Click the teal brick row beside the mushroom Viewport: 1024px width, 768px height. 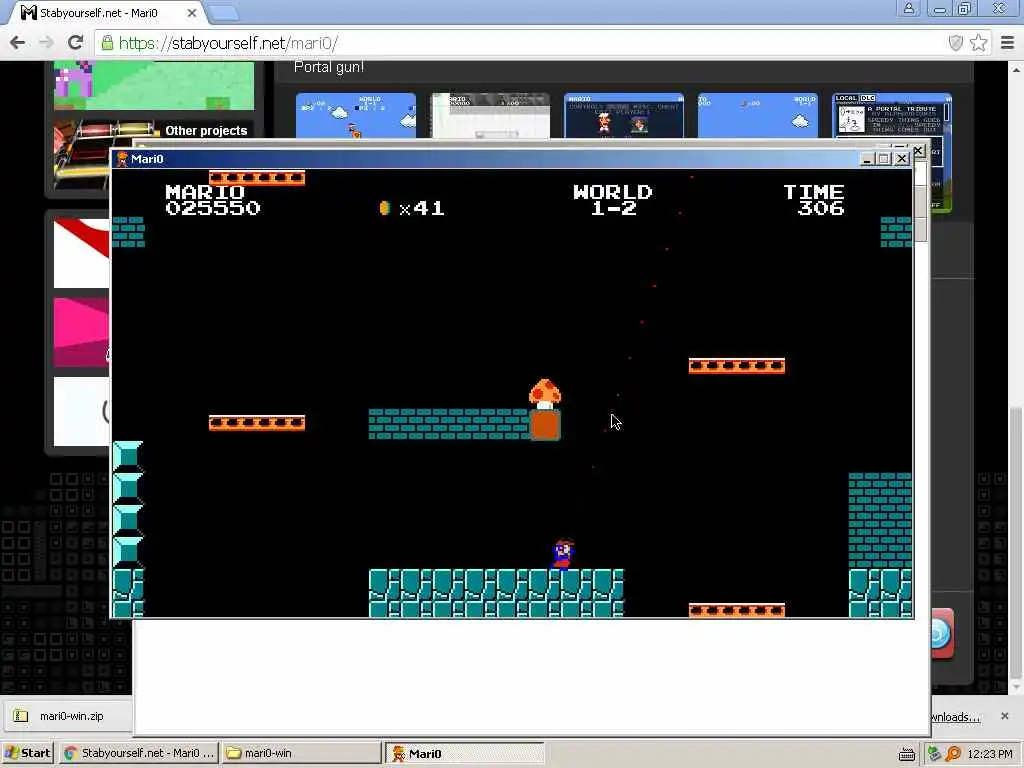pyautogui.click(x=449, y=424)
